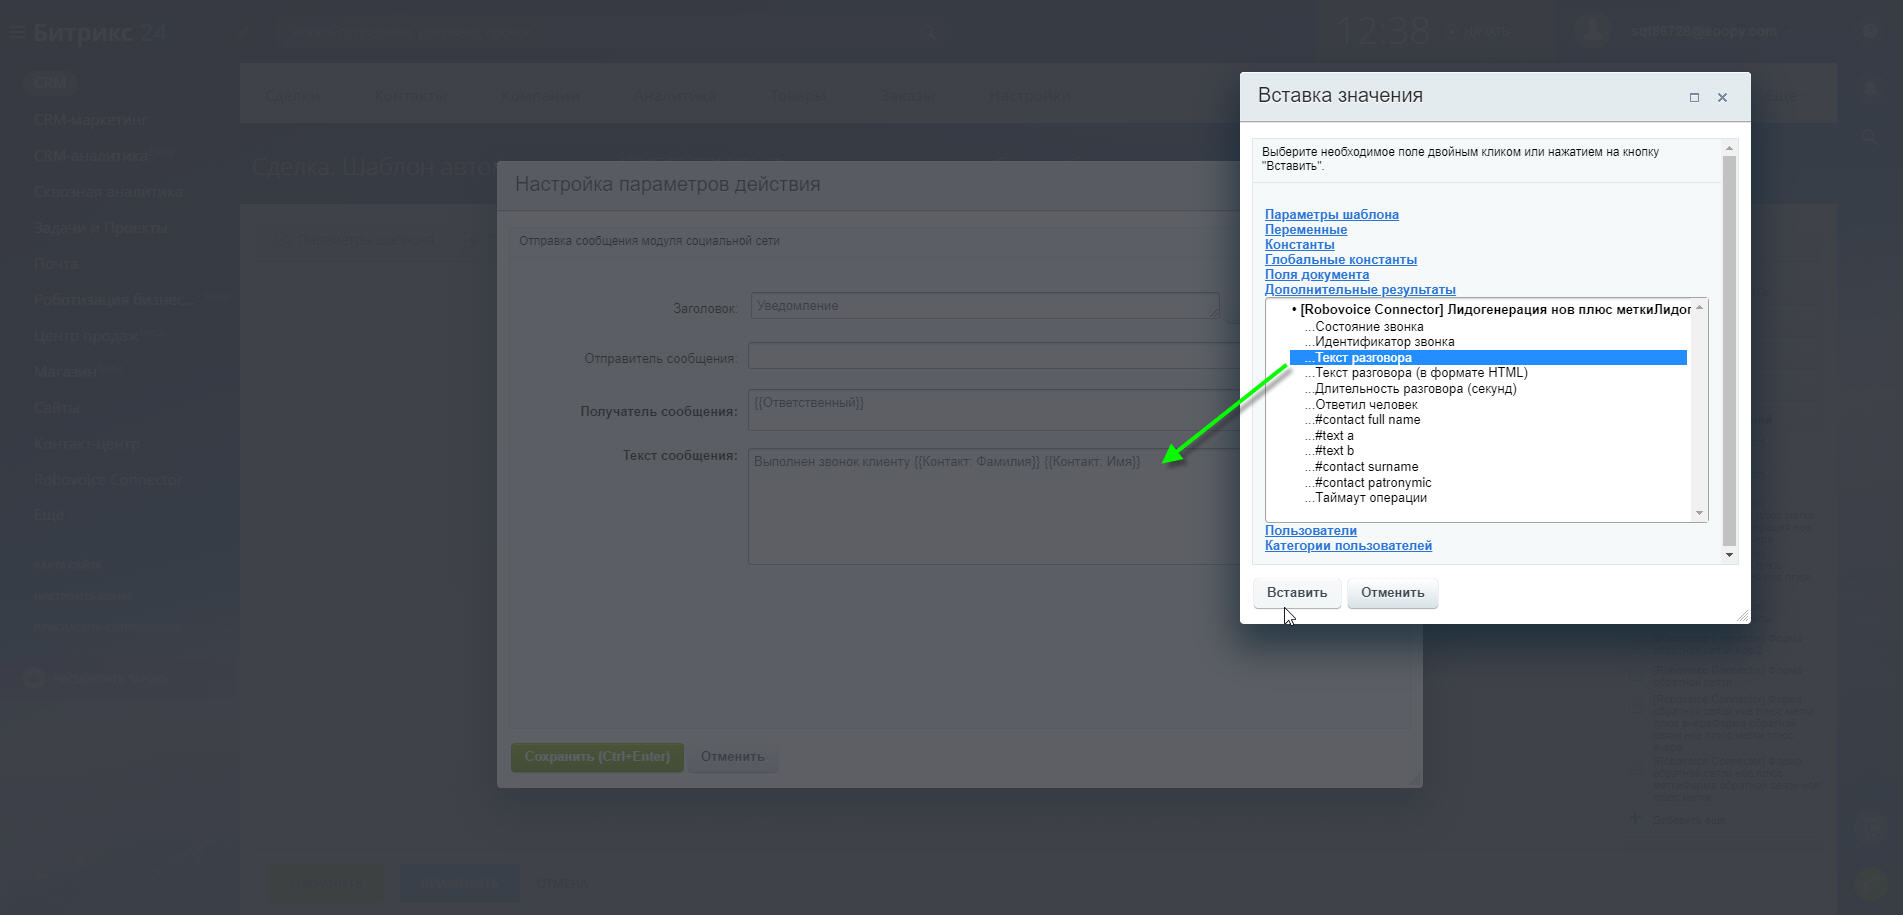Select the #contact full name row
This screenshot has width=1903, height=915.
(1488, 420)
